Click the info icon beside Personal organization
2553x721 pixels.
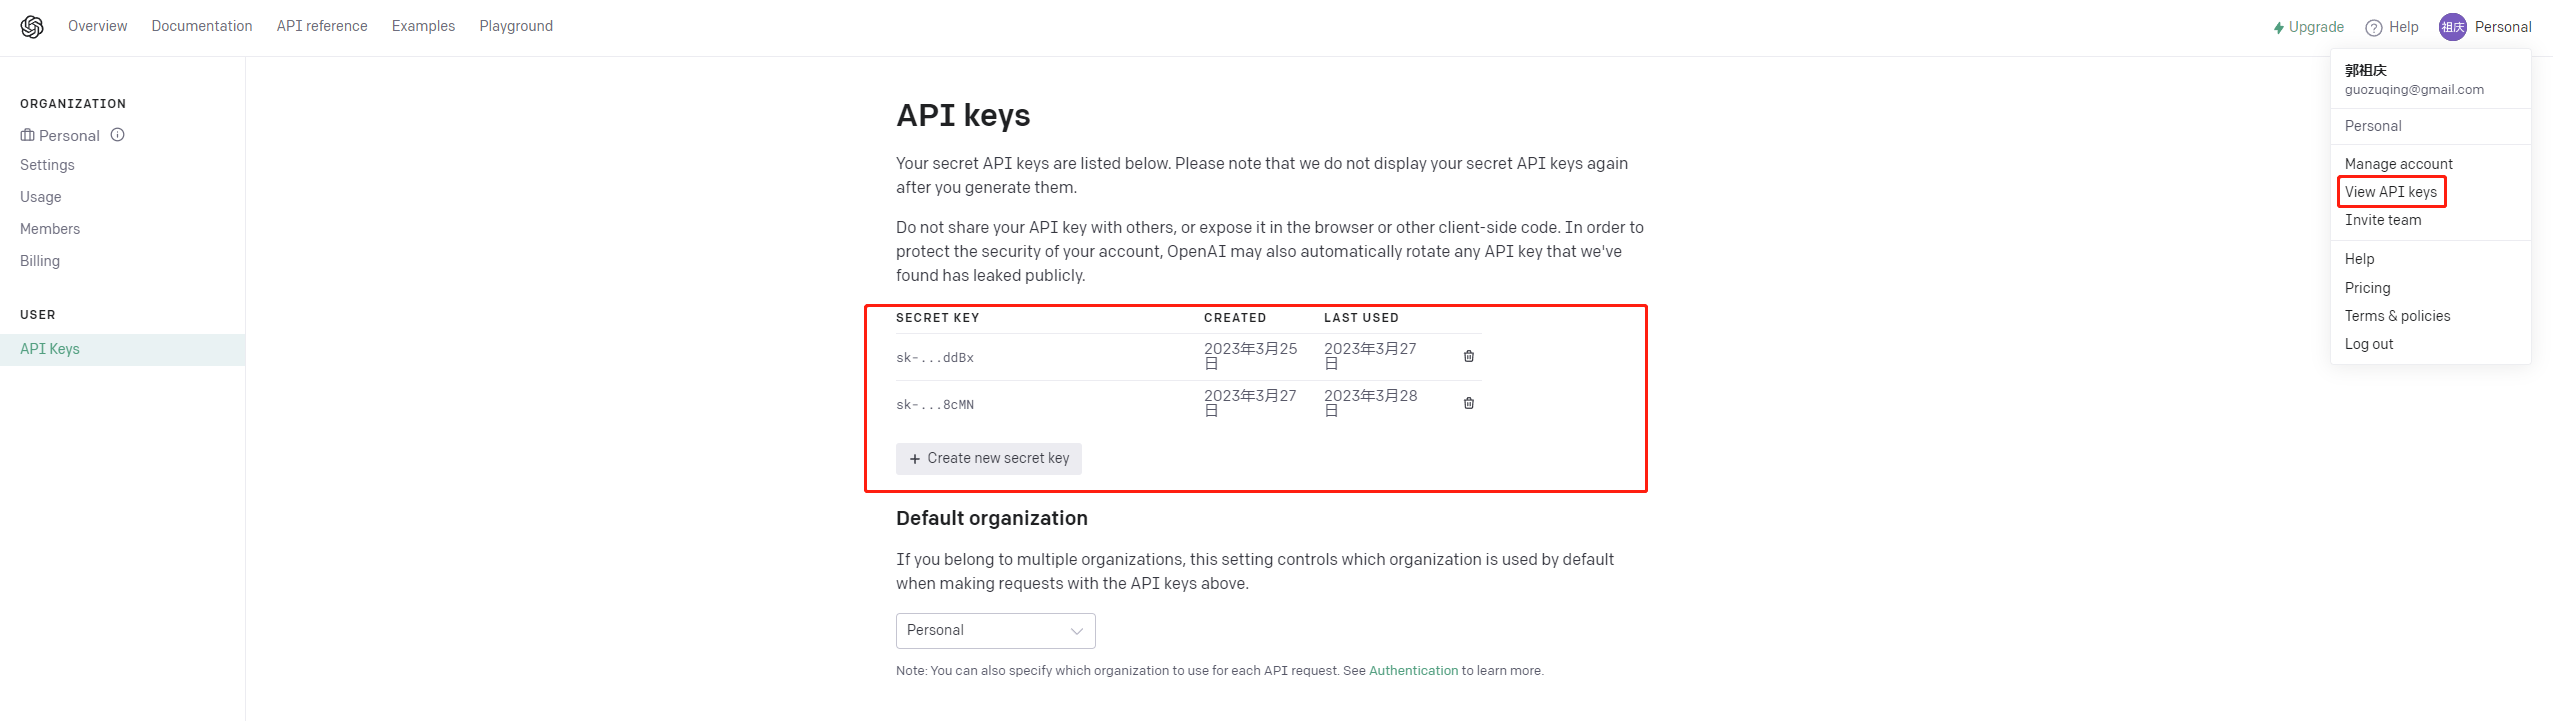[x=118, y=135]
